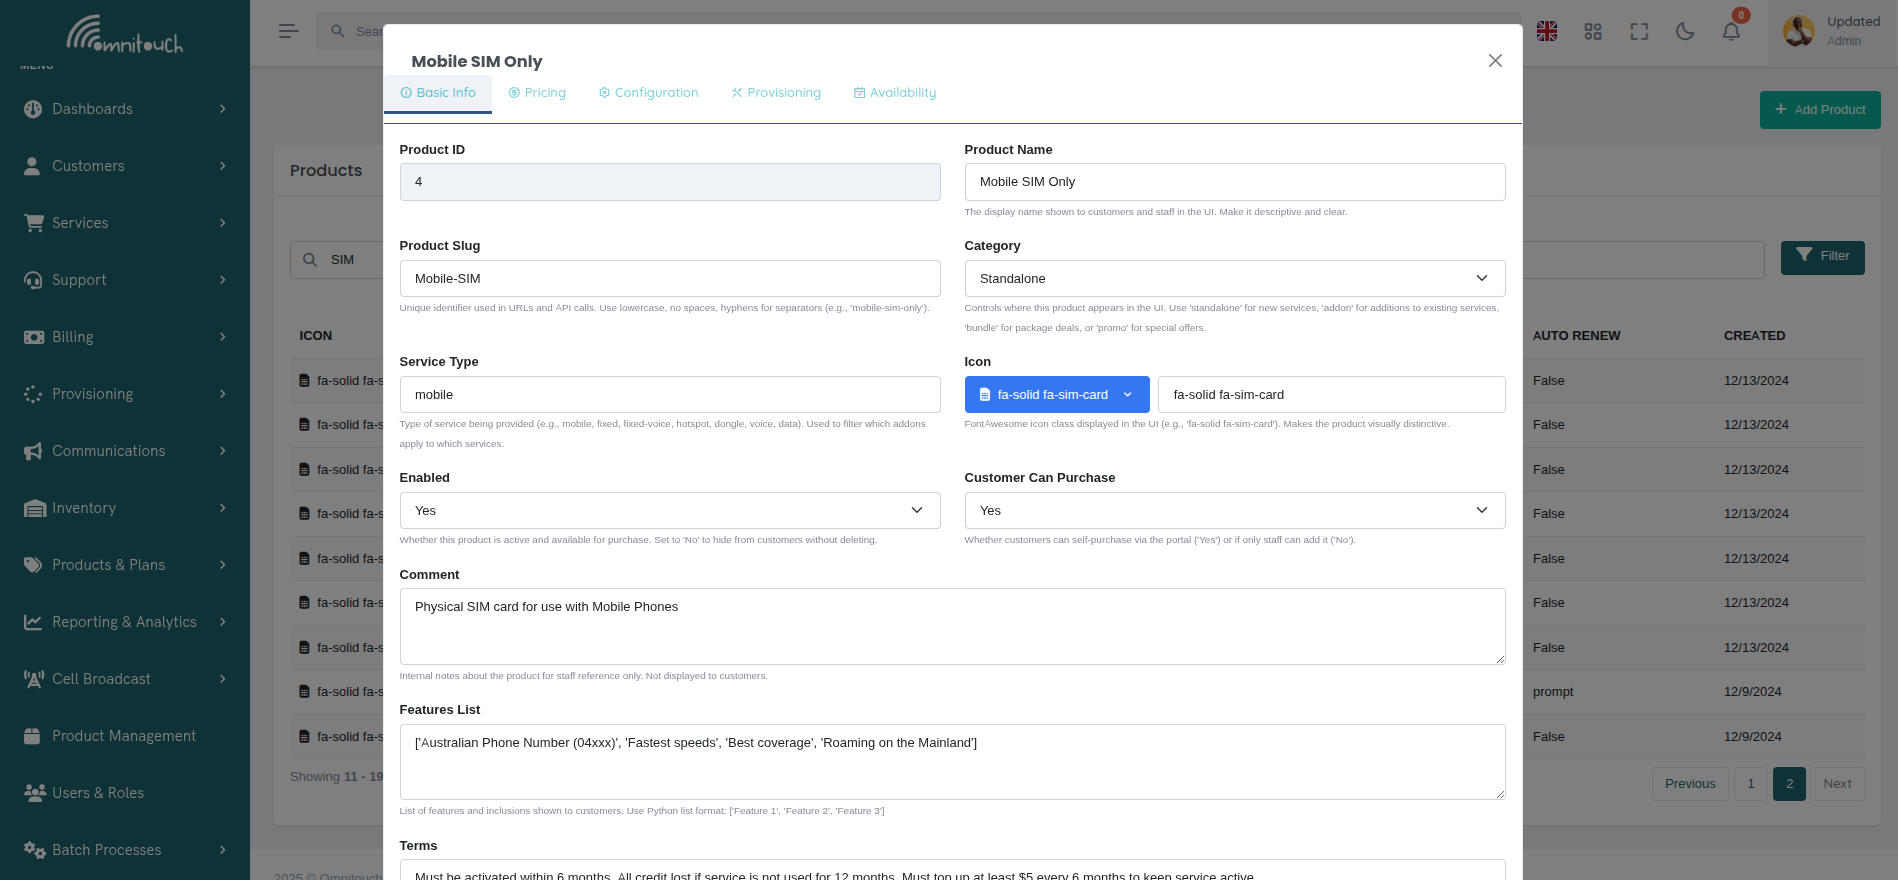Go to the Previous page of products
1898x880 pixels.
(x=1689, y=784)
